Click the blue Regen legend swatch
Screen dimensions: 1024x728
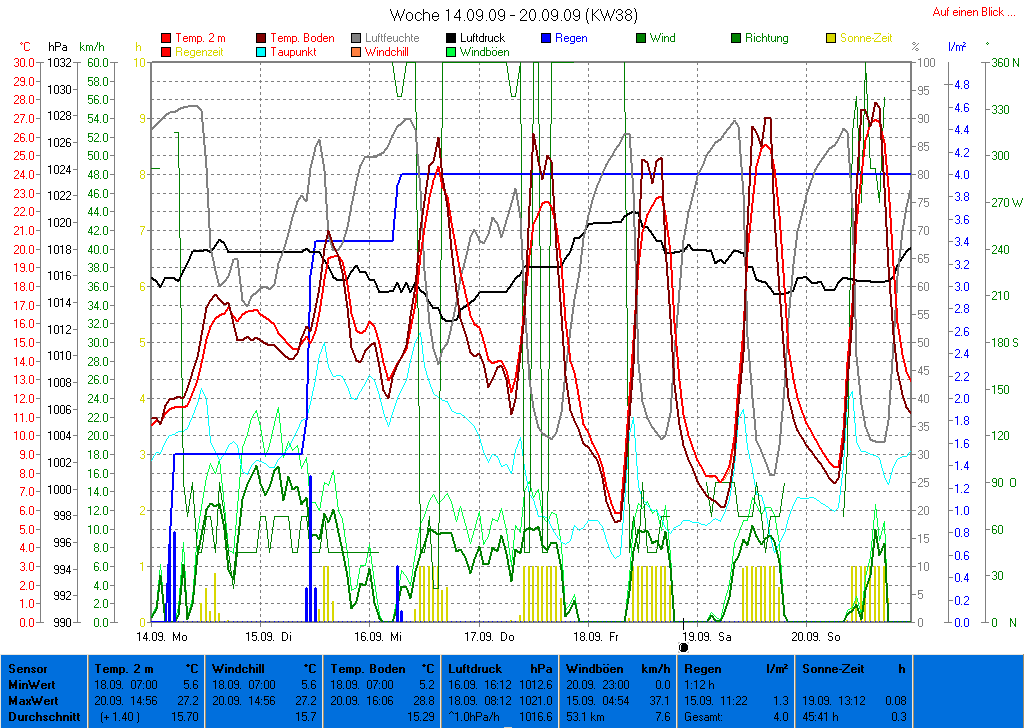[x=546, y=38]
